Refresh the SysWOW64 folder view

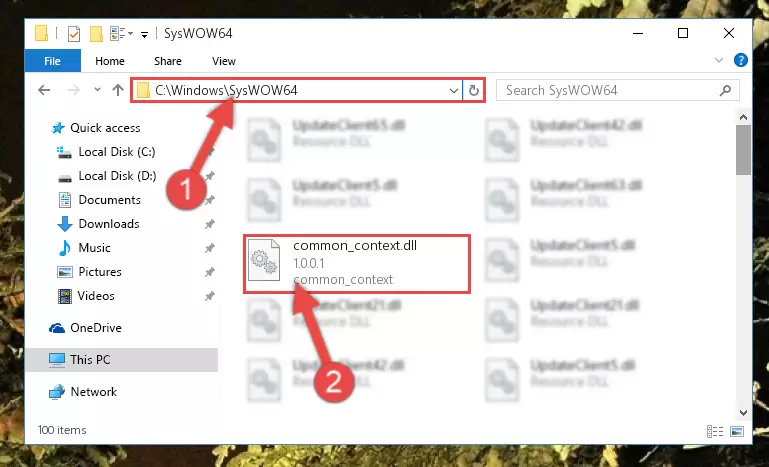point(473,90)
